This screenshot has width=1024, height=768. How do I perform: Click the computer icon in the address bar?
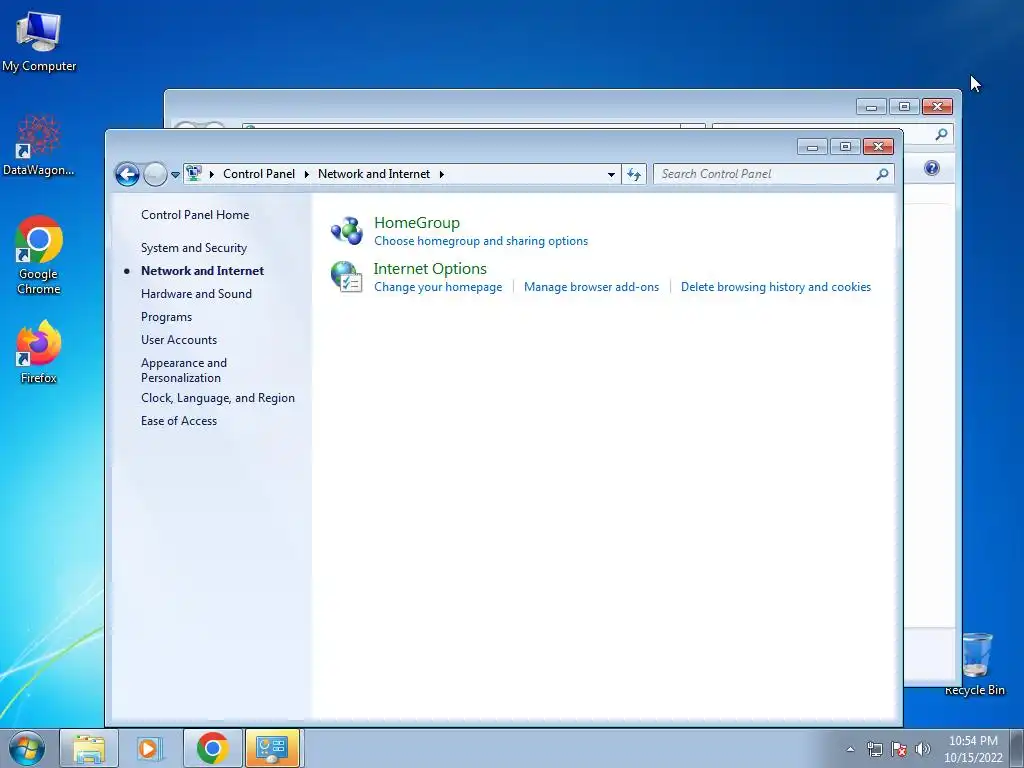[x=194, y=174]
